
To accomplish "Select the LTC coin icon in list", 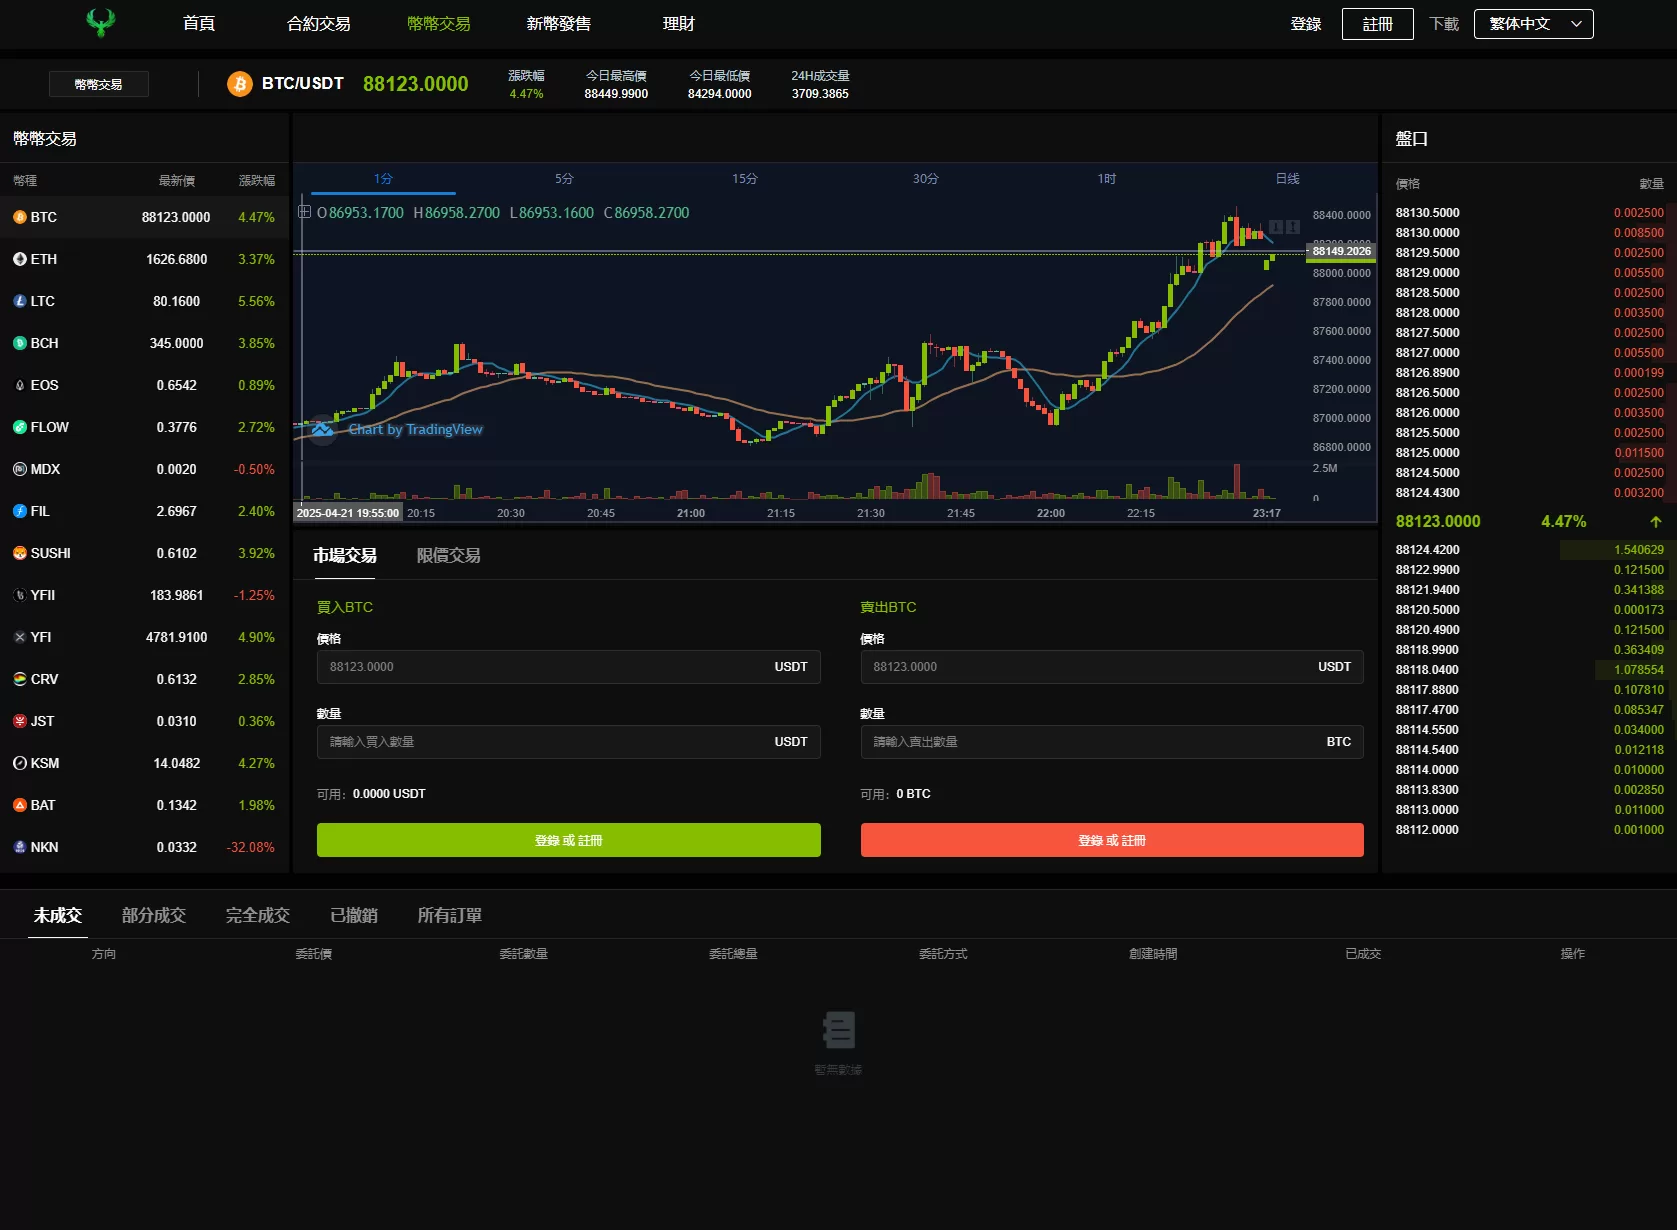I will click(20, 301).
